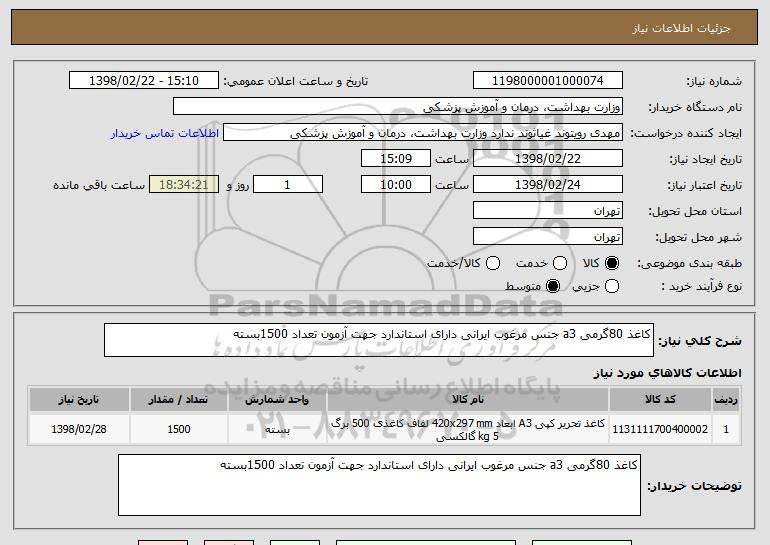Image resolution: width=770 pixels, height=545 pixels.
Task: Click product code 1131111700400002 cell
Action: pos(660,429)
